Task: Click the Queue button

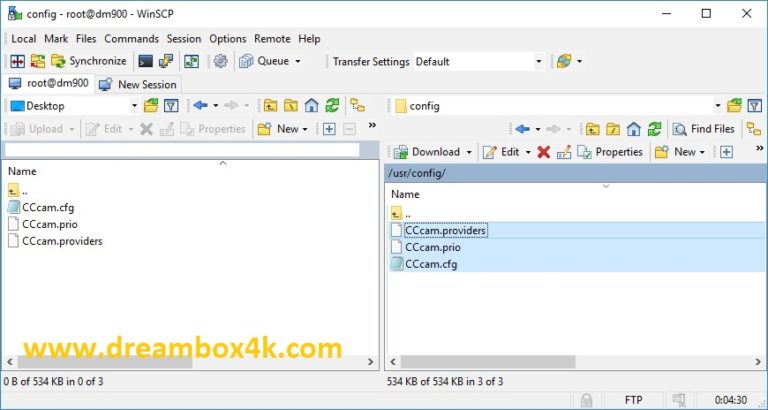Action: click(x=264, y=61)
